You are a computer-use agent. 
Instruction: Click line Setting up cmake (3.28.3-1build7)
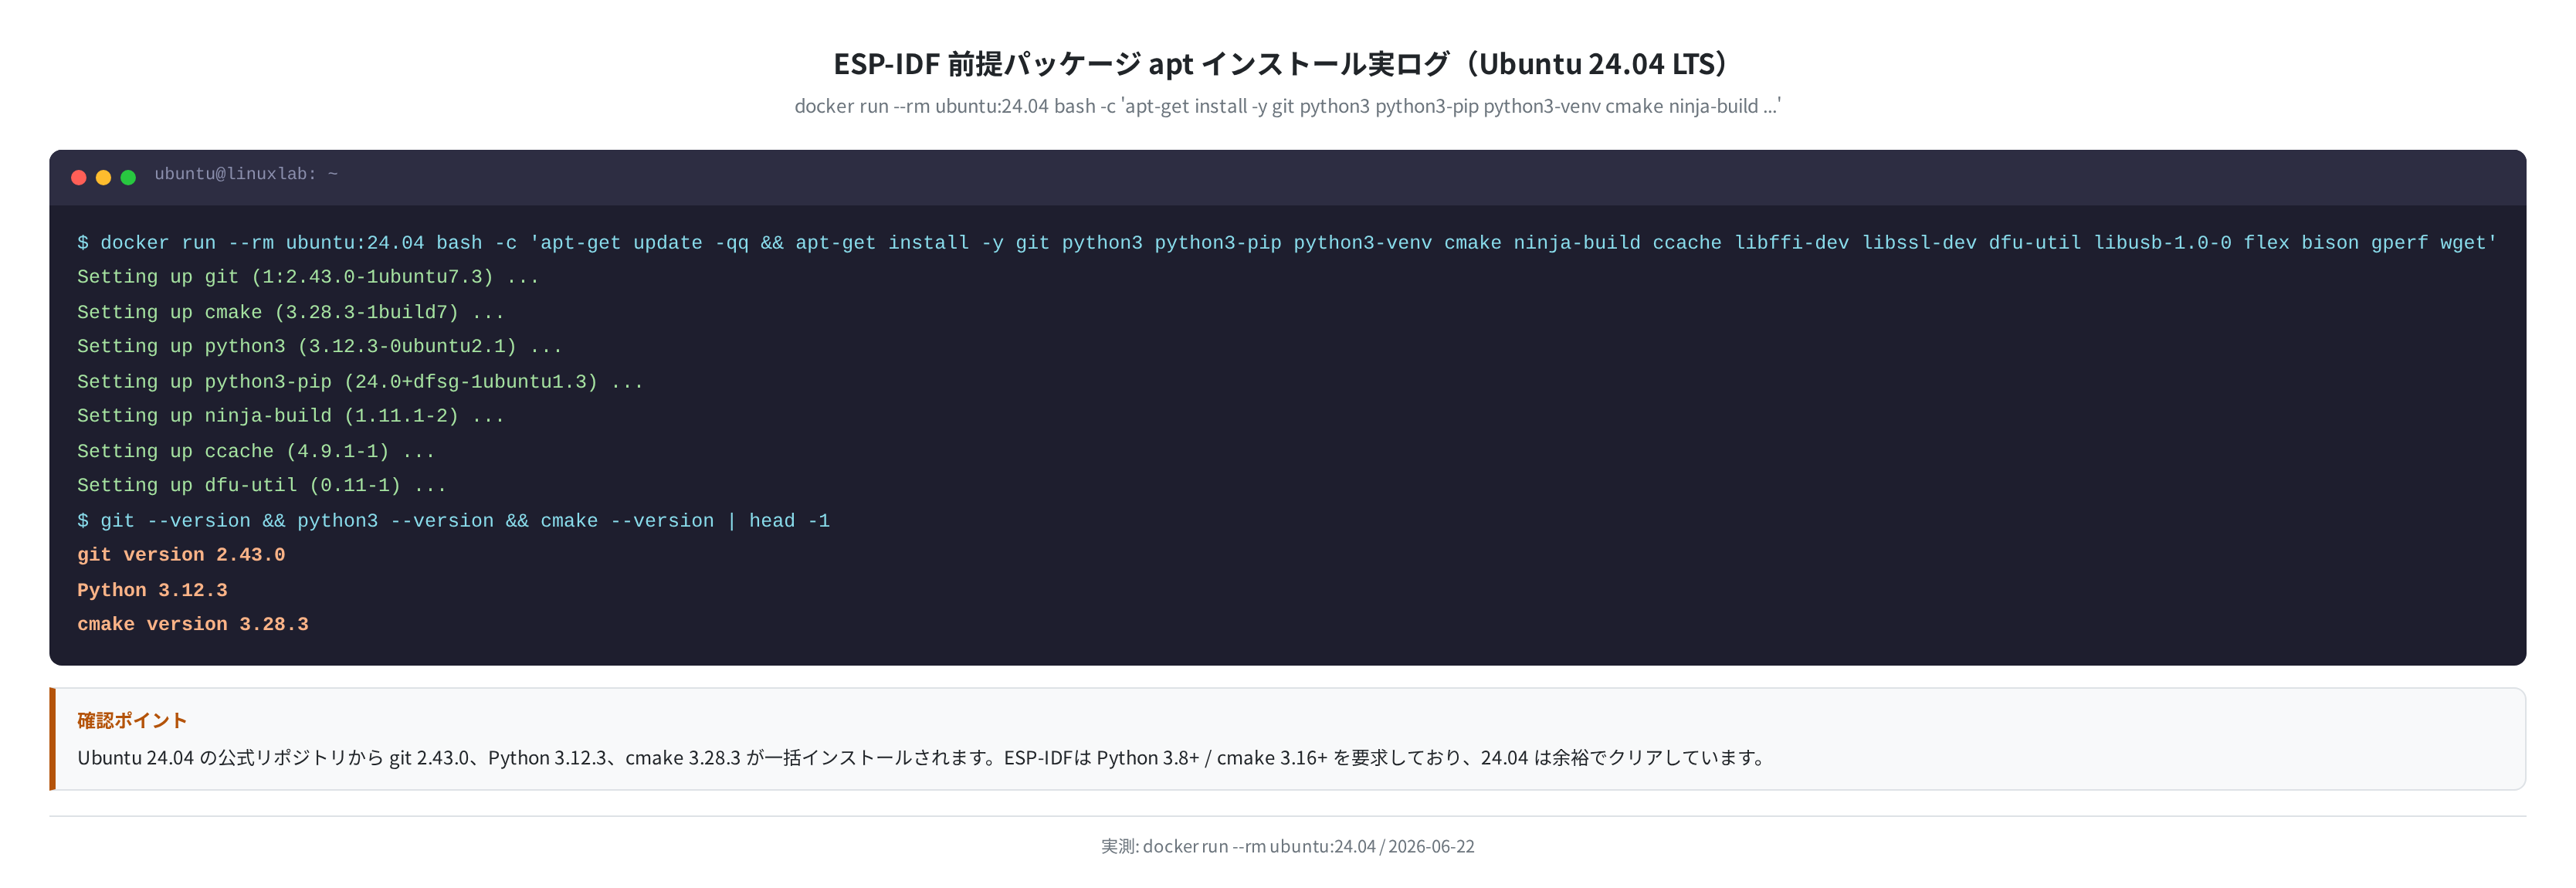point(291,312)
